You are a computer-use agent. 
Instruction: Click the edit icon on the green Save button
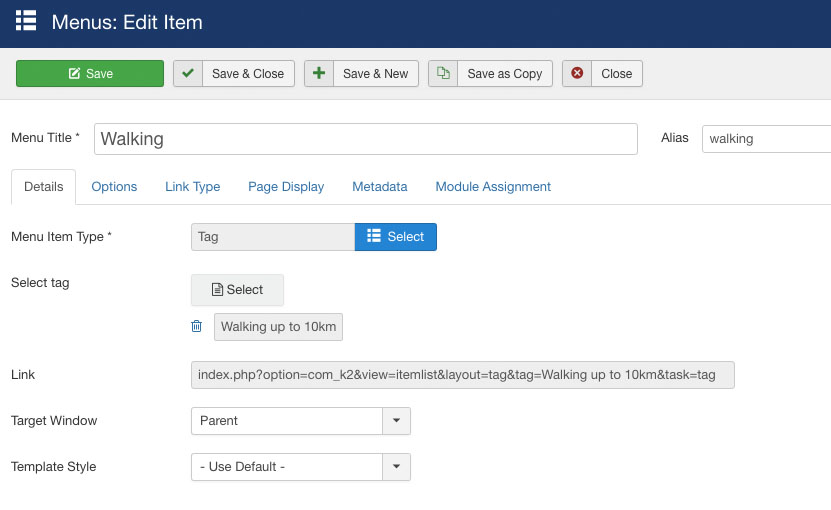(74, 73)
